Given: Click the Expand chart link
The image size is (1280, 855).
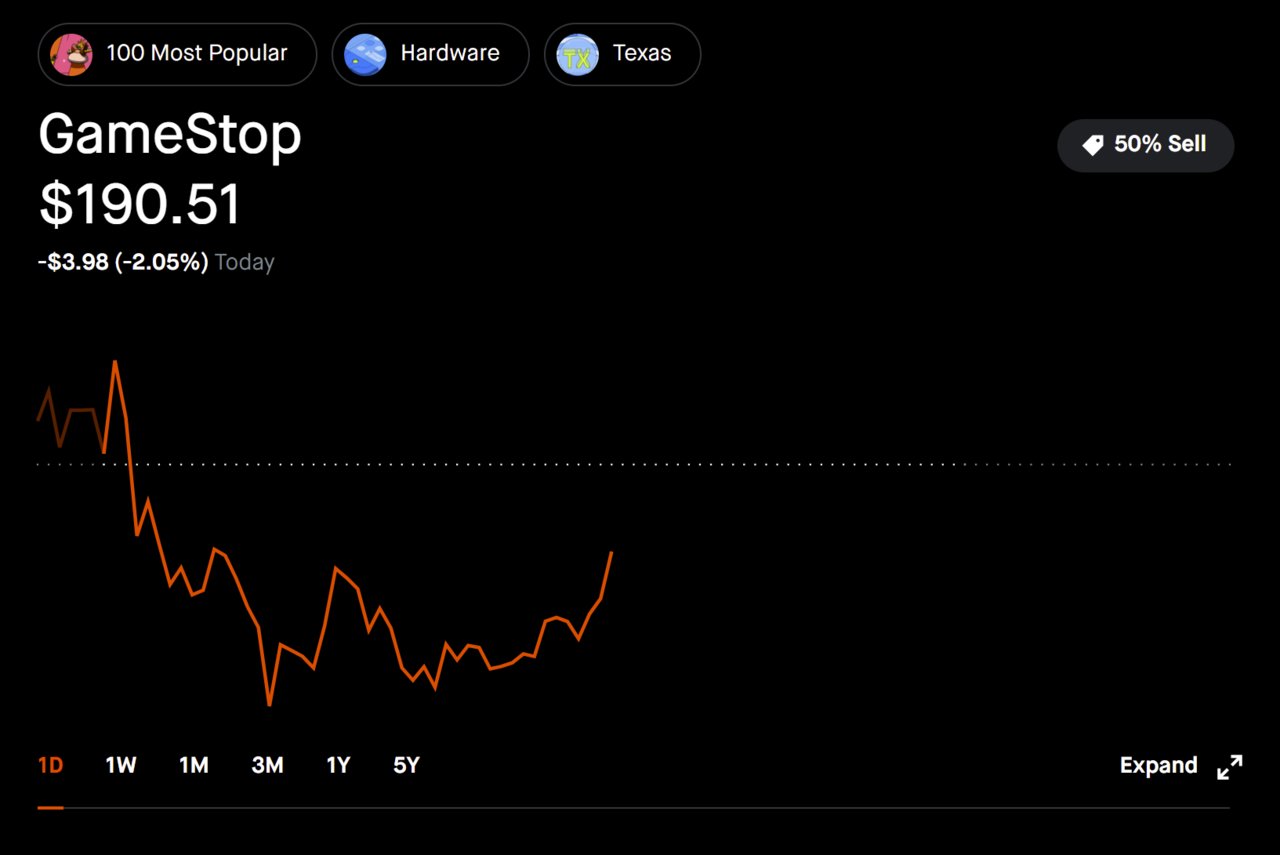Looking at the screenshot, I should point(1158,766).
